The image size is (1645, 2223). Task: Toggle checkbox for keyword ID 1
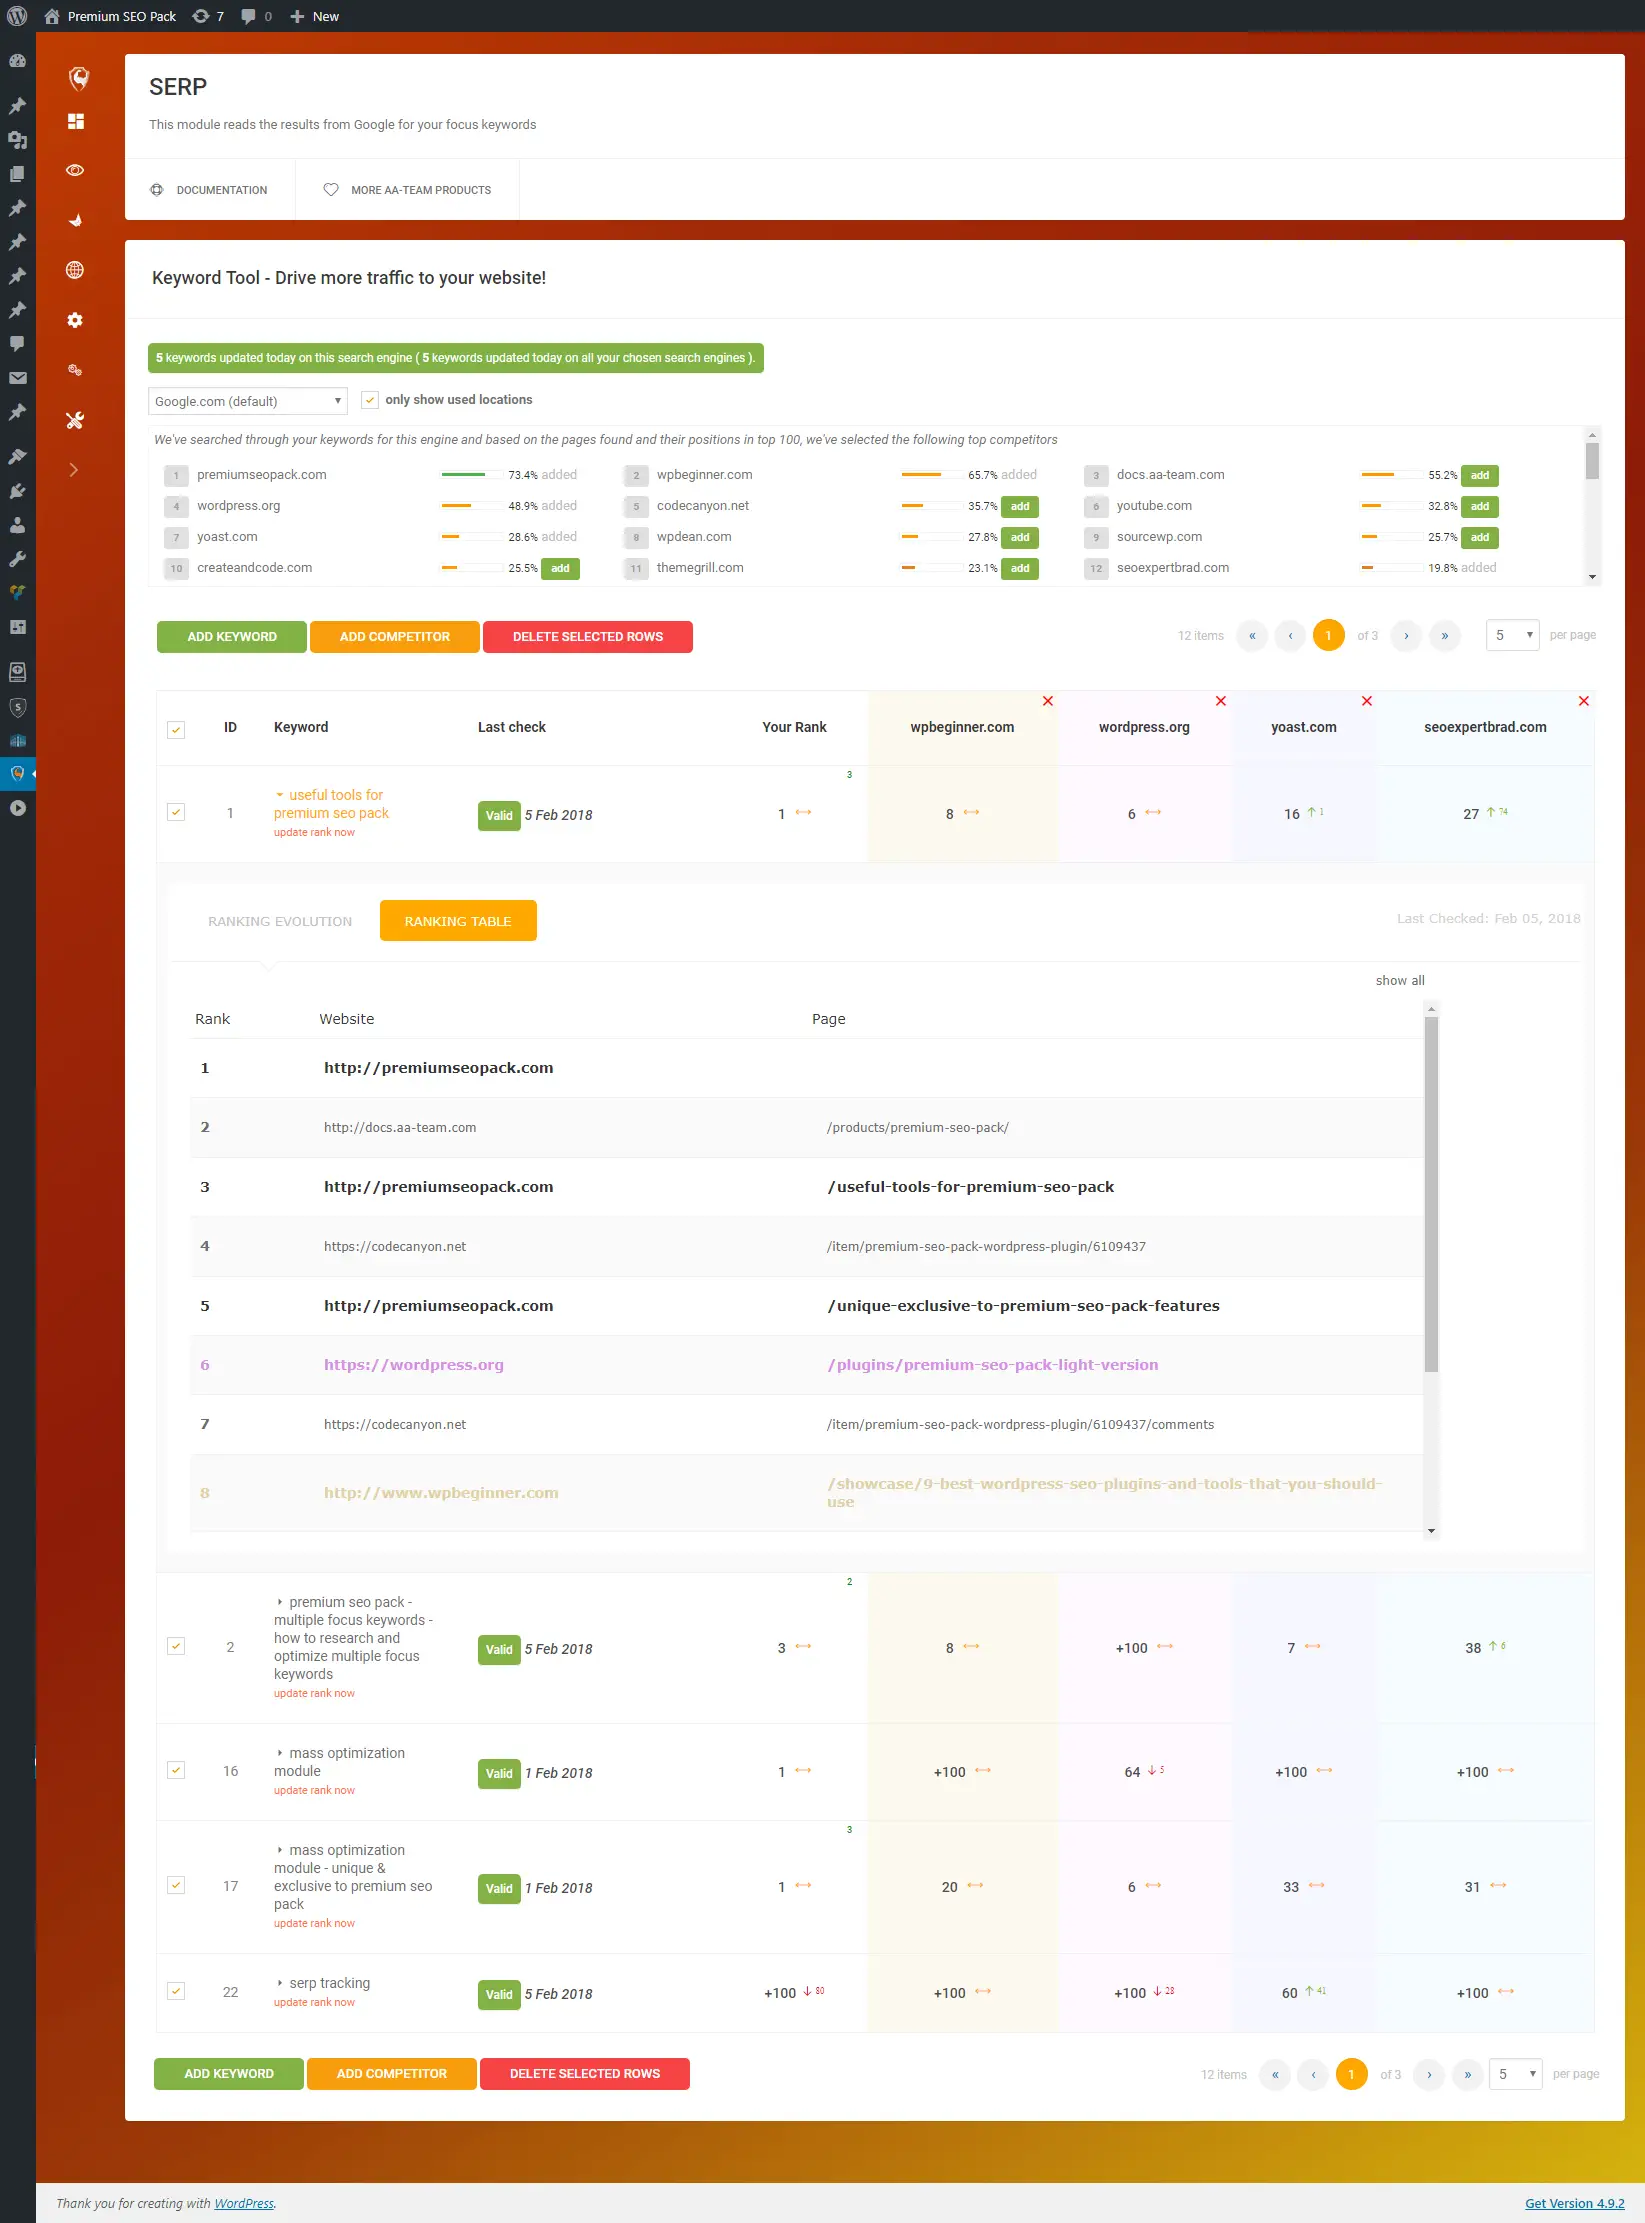176,812
